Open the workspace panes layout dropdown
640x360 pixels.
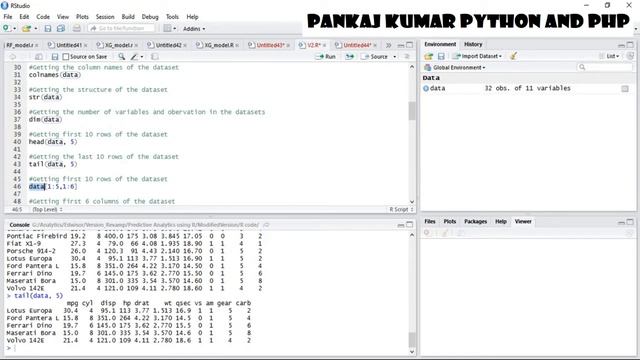tap(169, 29)
